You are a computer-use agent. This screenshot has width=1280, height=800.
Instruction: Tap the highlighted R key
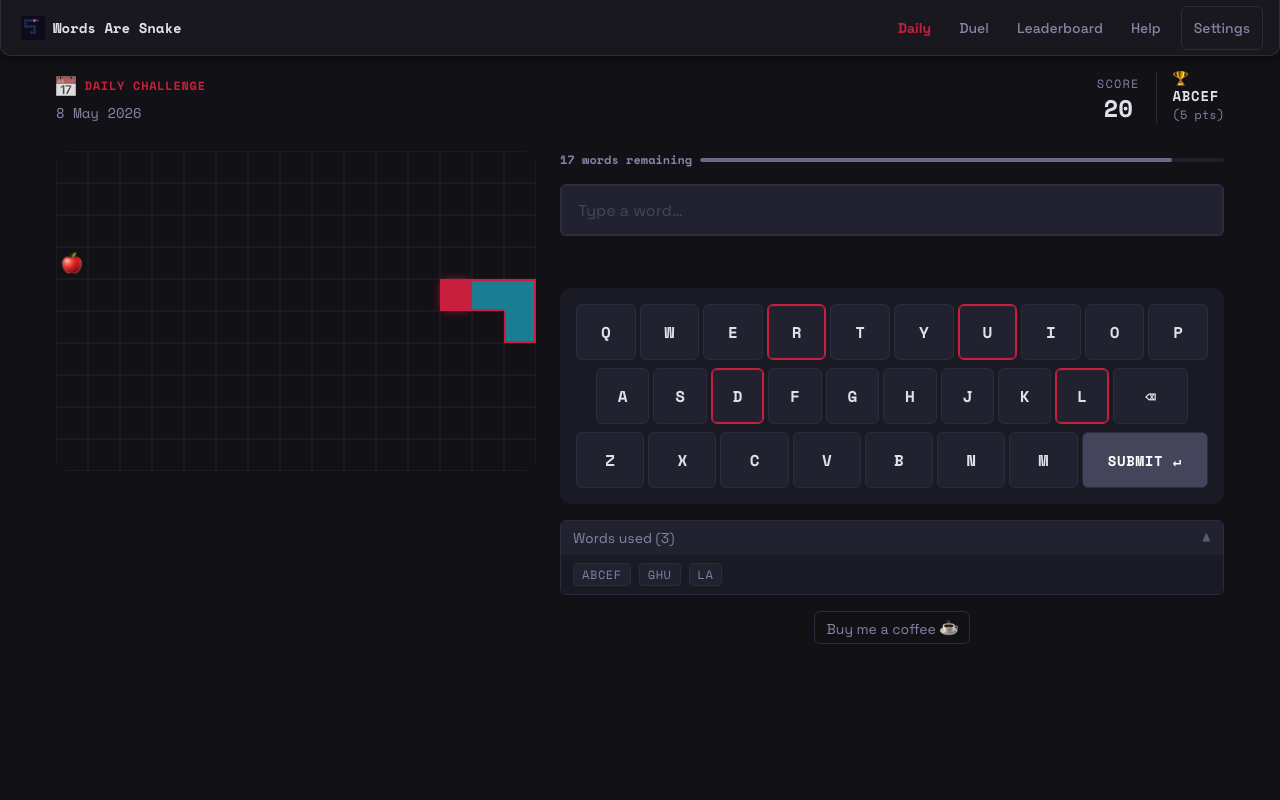[796, 332]
